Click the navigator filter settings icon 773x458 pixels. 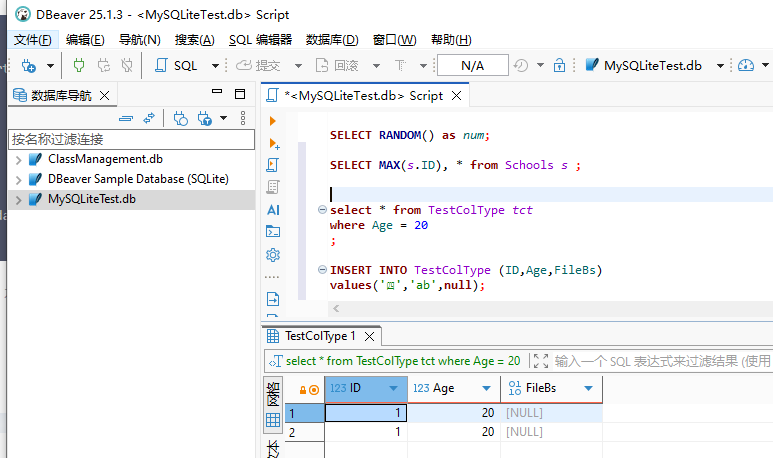(x=205, y=118)
